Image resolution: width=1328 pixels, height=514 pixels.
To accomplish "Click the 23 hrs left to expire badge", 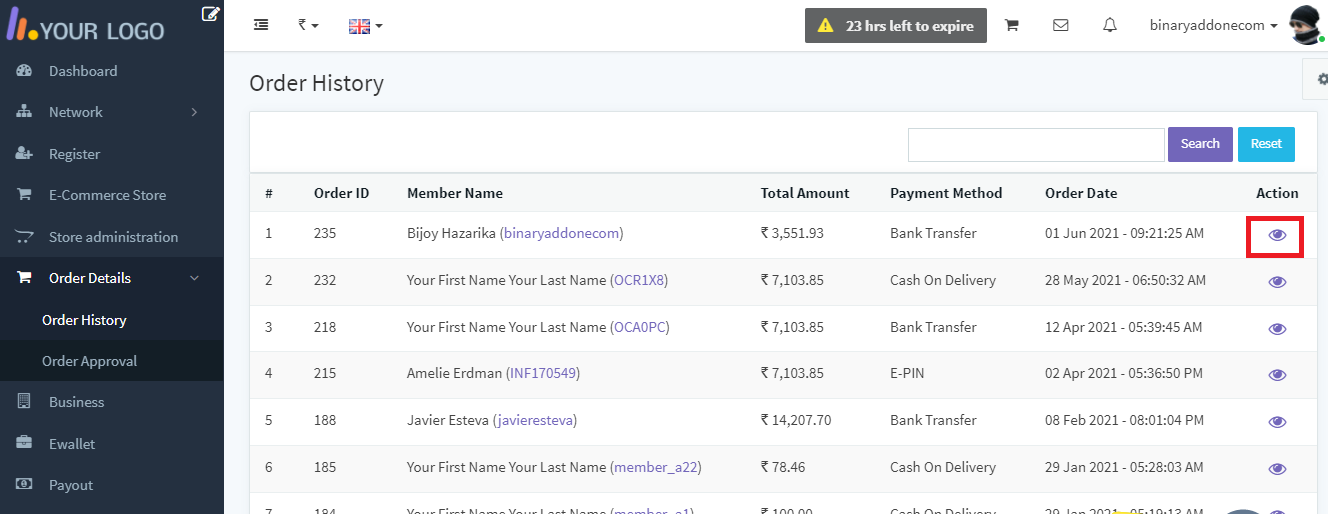I will click(x=896, y=26).
